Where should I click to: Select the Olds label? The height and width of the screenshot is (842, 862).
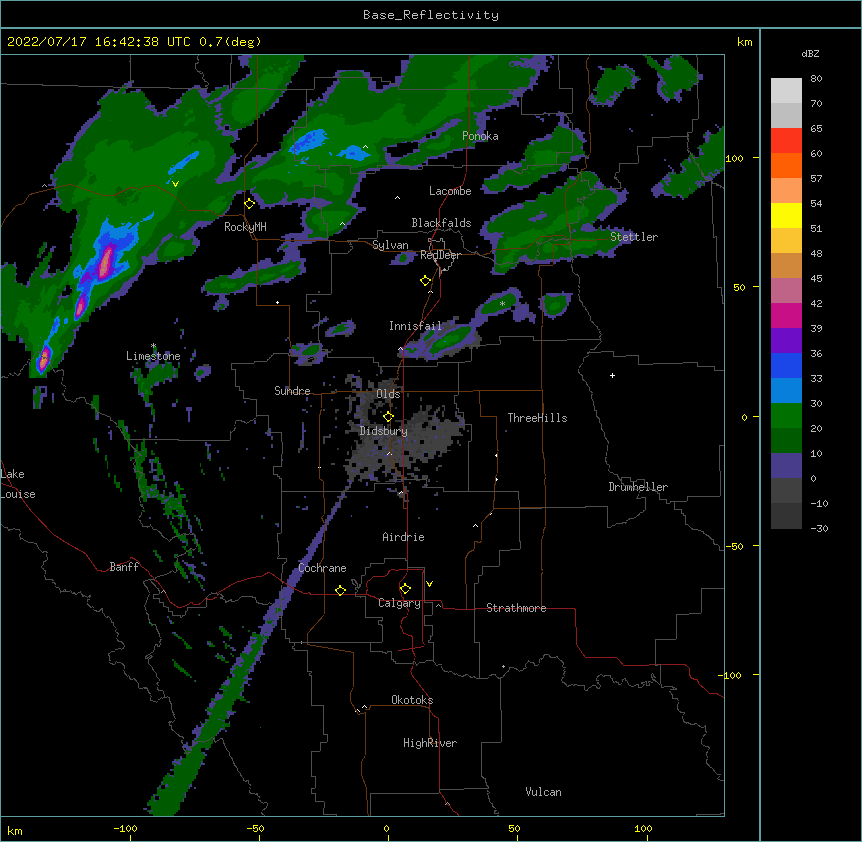pyautogui.click(x=388, y=394)
